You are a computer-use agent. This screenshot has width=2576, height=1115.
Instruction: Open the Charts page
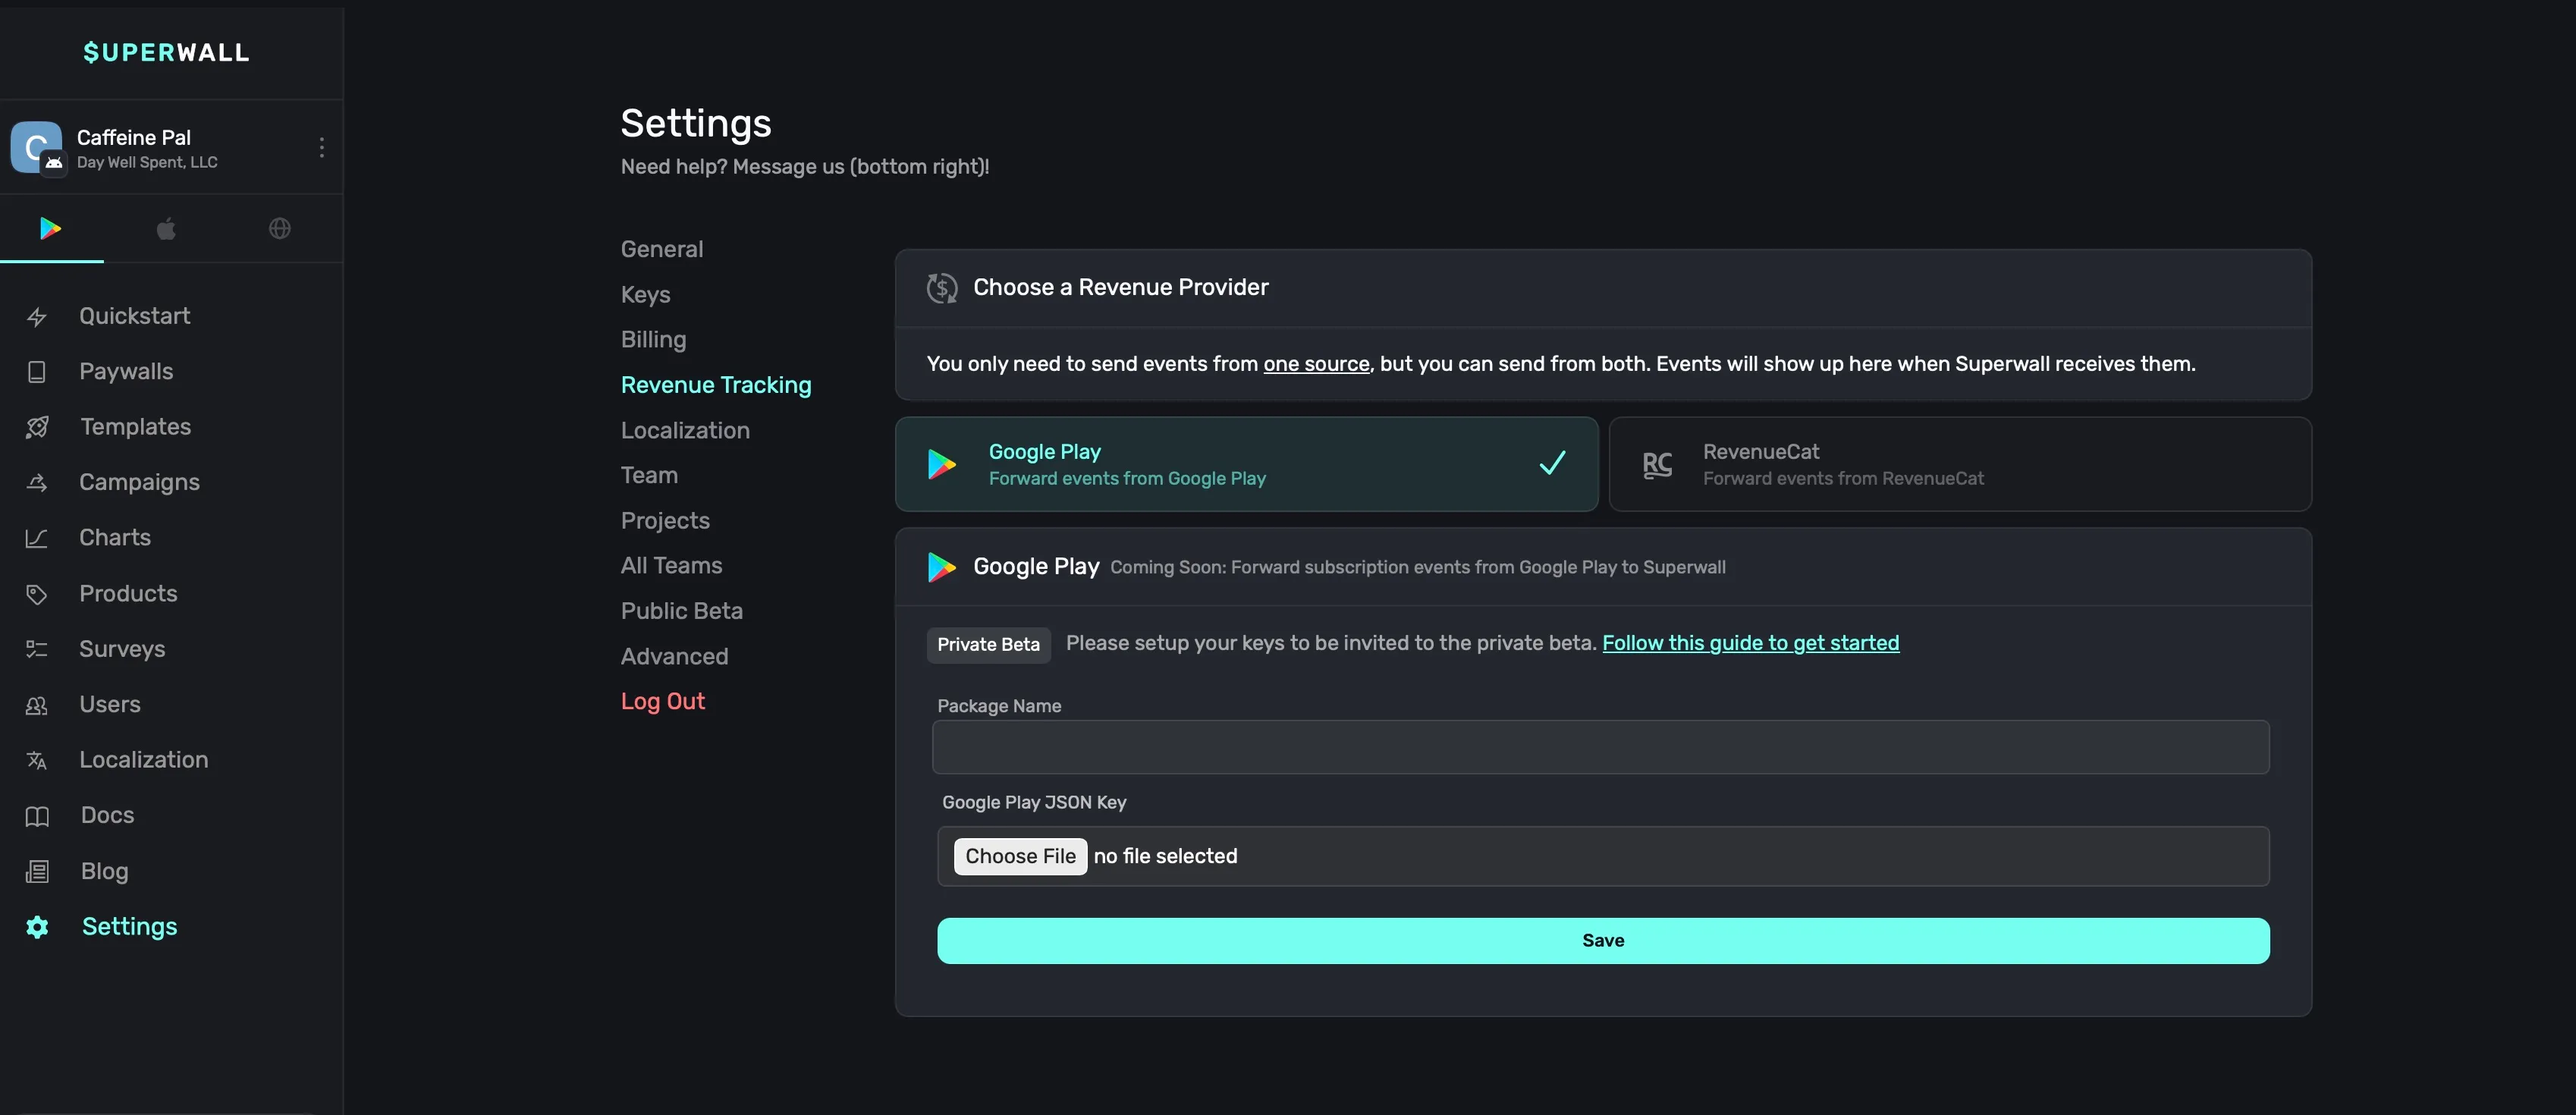click(x=115, y=537)
